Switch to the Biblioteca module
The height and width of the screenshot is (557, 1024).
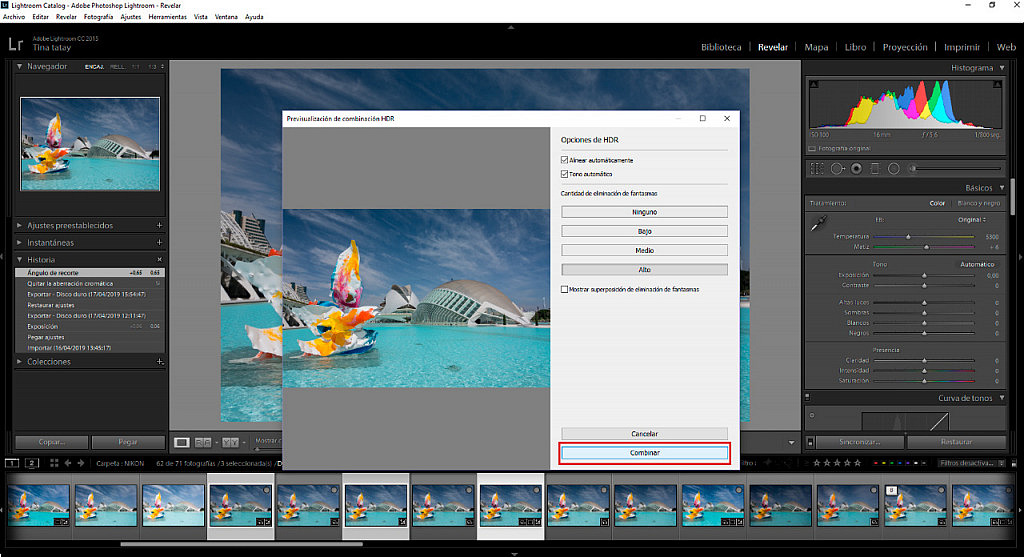pyautogui.click(x=721, y=47)
